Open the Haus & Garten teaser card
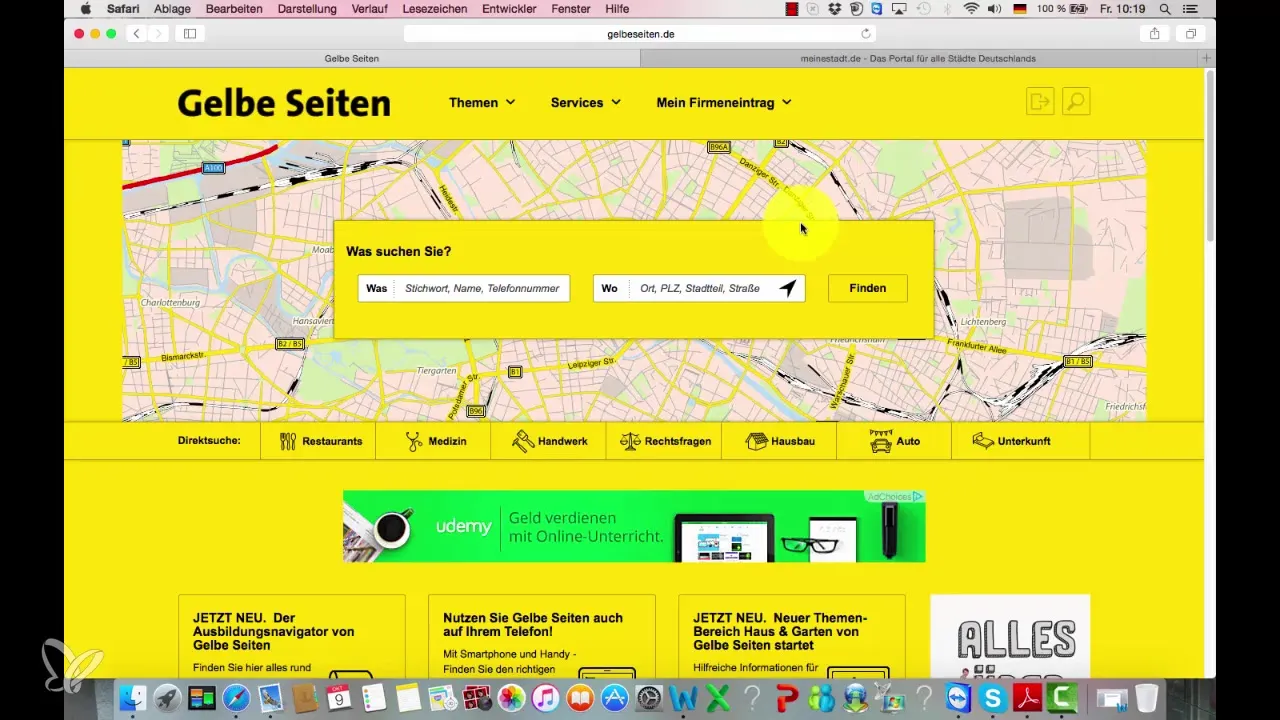This screenshot has height=720, width=1280. [792, 637]
